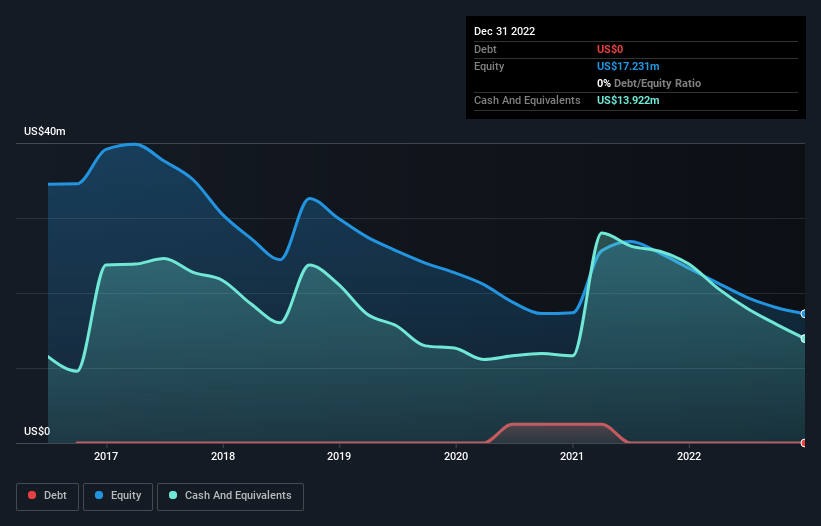821x526 pixels.
Task: Click the Dec 31 2022 tooltip date
Action: pyautogui.click(x=505, y=31)
